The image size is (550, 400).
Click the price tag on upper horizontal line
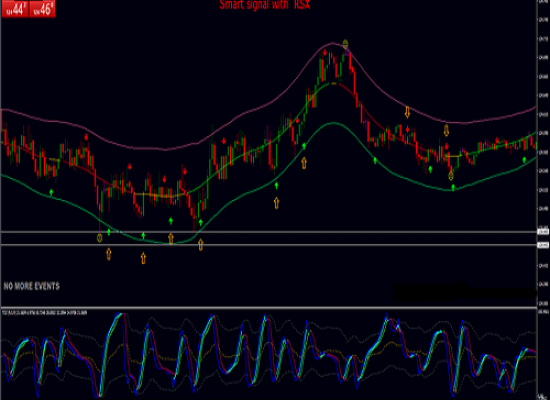[x=543, y=232]
